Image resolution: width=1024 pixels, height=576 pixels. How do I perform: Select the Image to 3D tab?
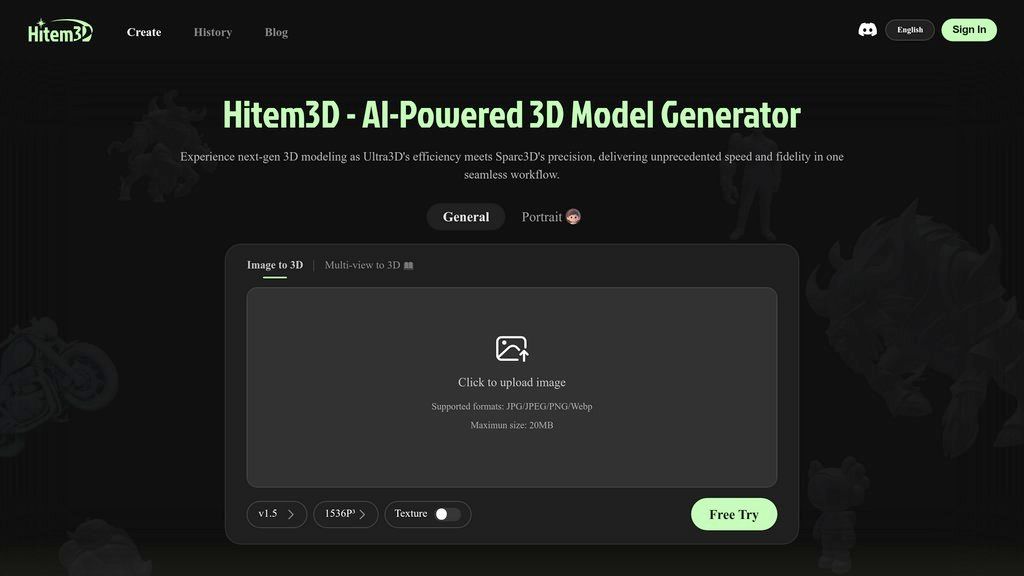click(275, 265)
